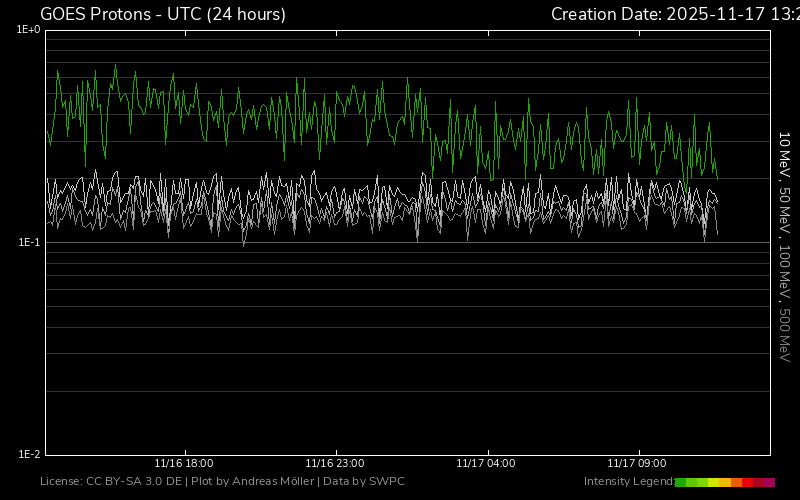Viewport: 800px width, 500px height.
Task: Click the Creation Date text
Action: (675, 14)
